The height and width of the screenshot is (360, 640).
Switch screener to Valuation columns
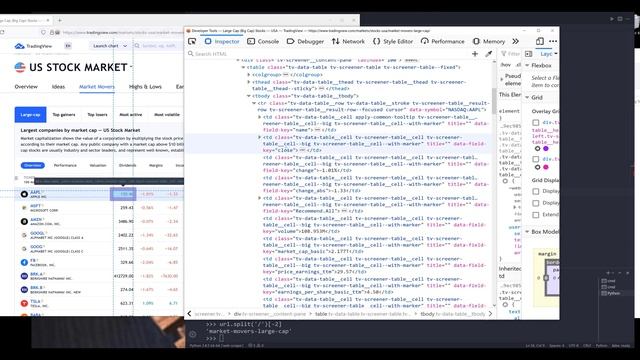[98, 165]
